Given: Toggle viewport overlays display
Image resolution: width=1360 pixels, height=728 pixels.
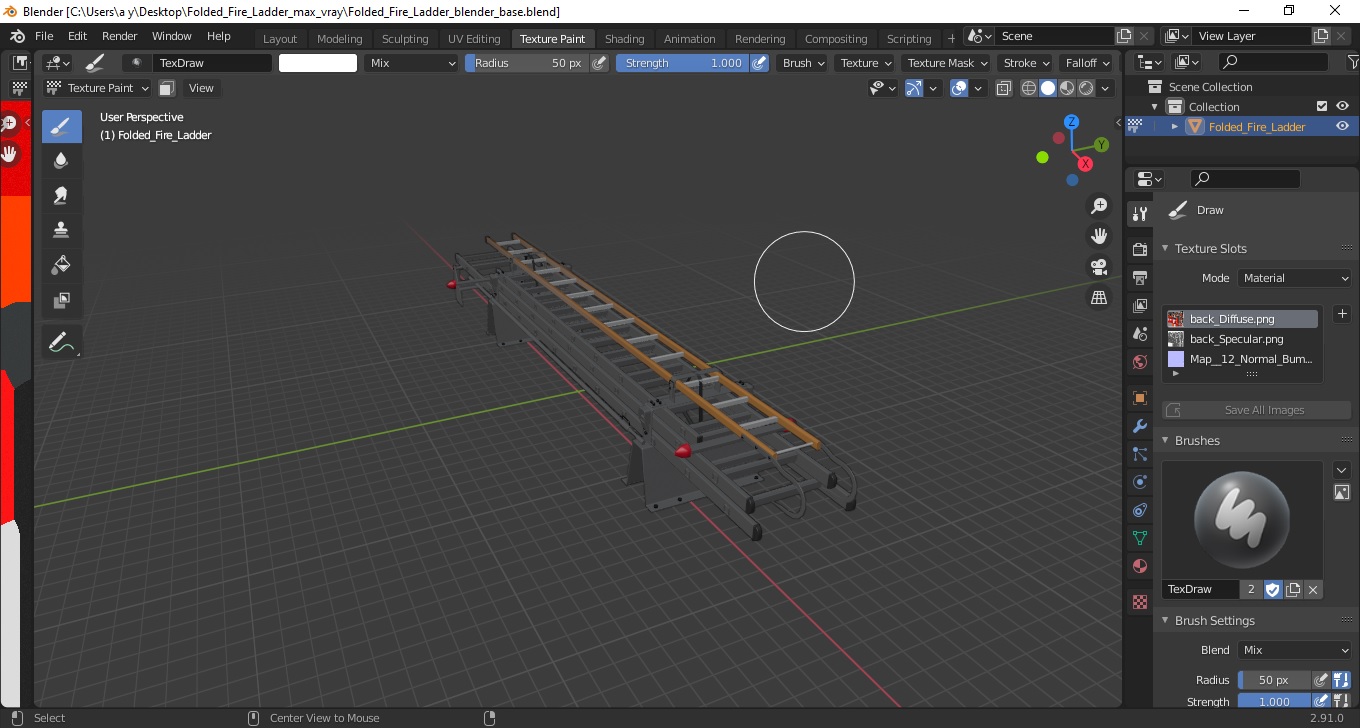Looking at the screenshot, I should (x=959, y=88).
